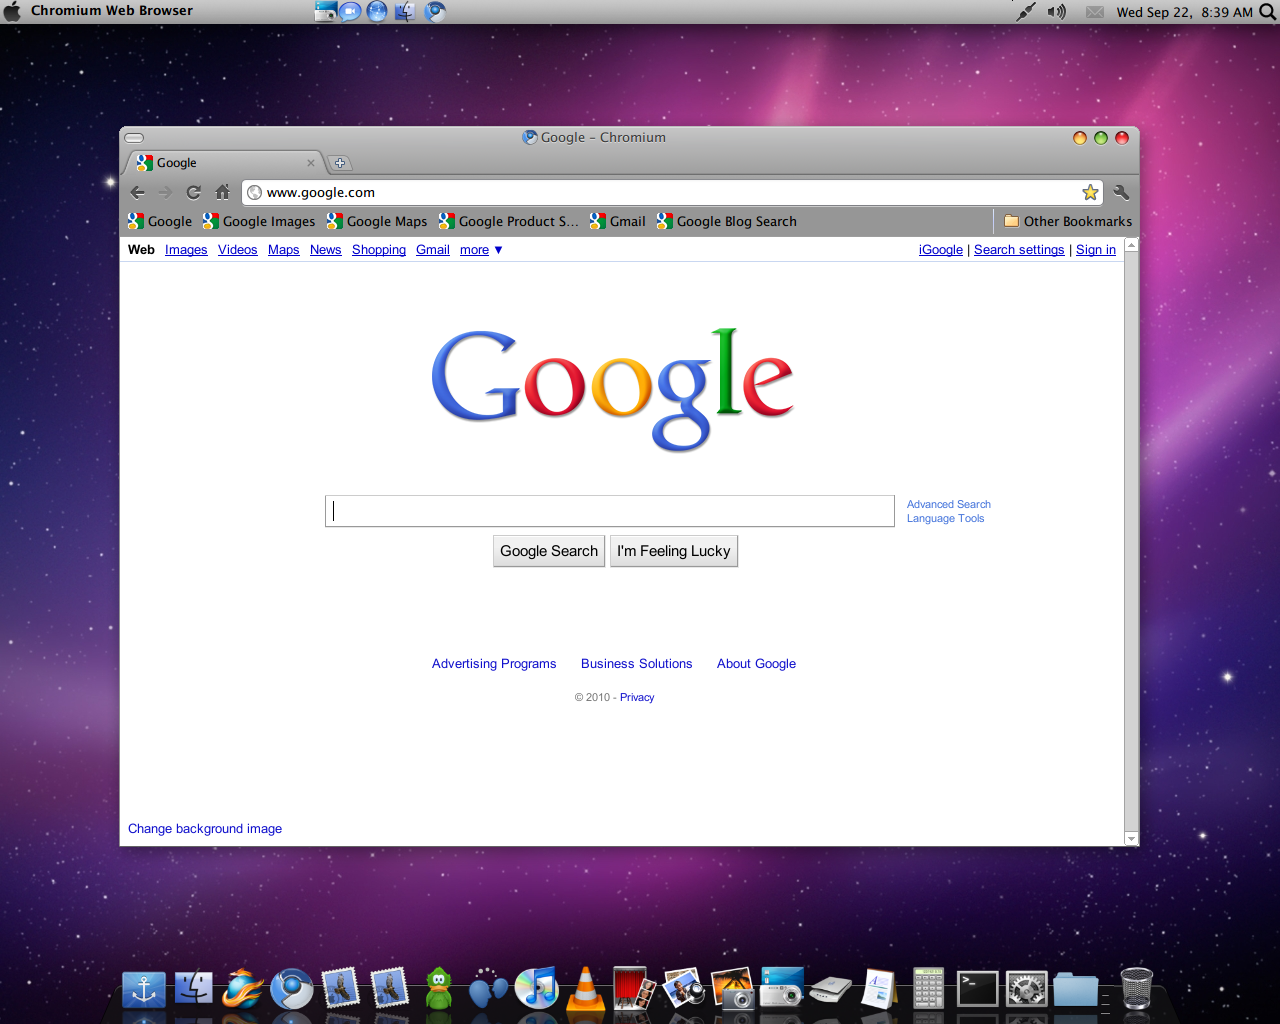Click the I'm Feeling Lucky button
Image resolution: width=1280 pixels, height=1024 pixels.
click(x=674, y=551)
